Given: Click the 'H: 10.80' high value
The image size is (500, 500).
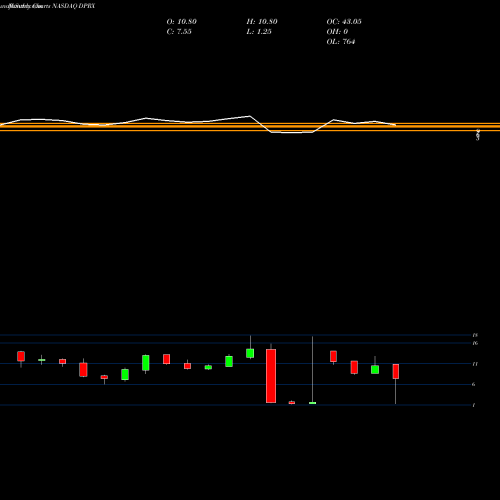Looking at the screenshot, I should click(x=262, y=22).
